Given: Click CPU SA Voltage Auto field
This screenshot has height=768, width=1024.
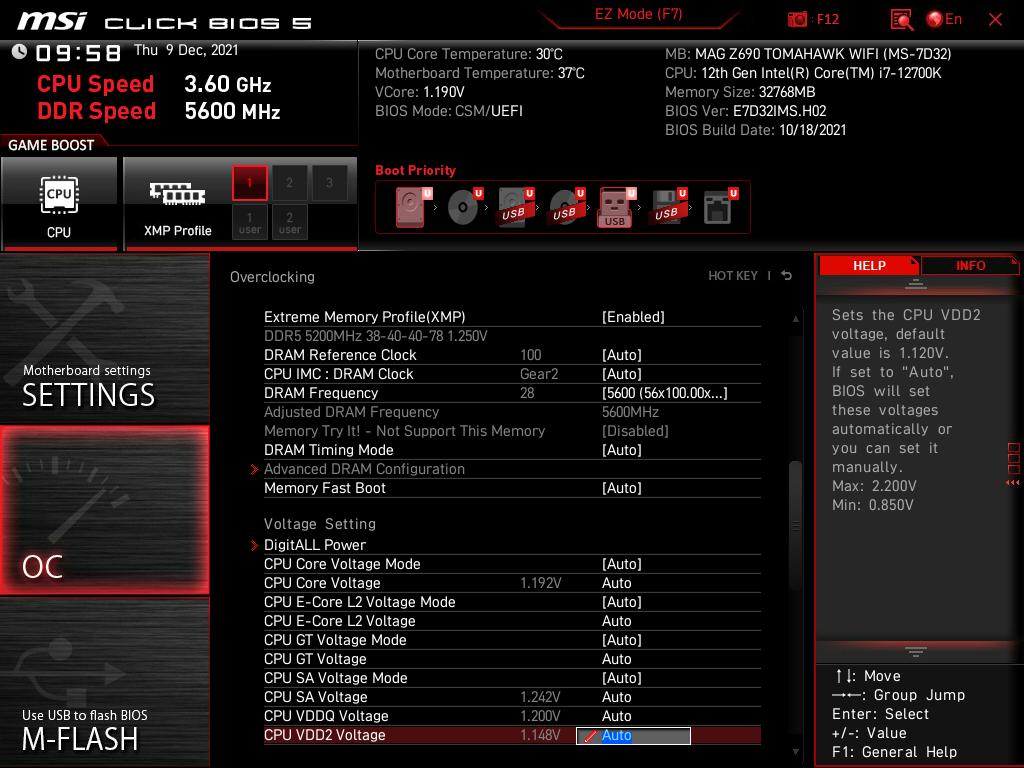Looking at the screenshot, I should (x=616, y=697).
